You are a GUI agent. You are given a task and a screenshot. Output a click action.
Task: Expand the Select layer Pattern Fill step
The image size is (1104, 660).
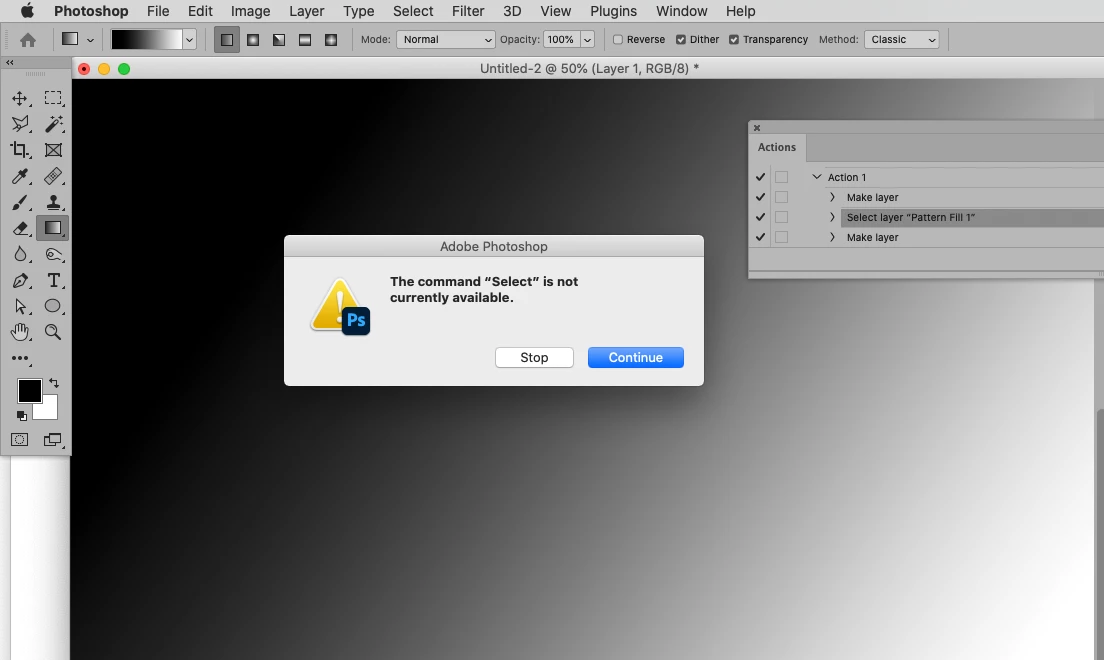pyautogui.click(x=832, y=217)
